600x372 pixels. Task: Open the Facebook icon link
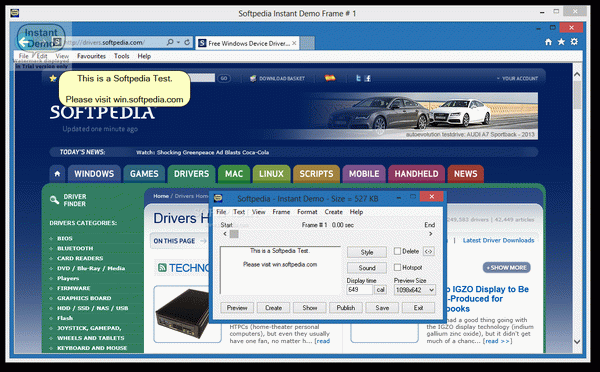[368, 78]
